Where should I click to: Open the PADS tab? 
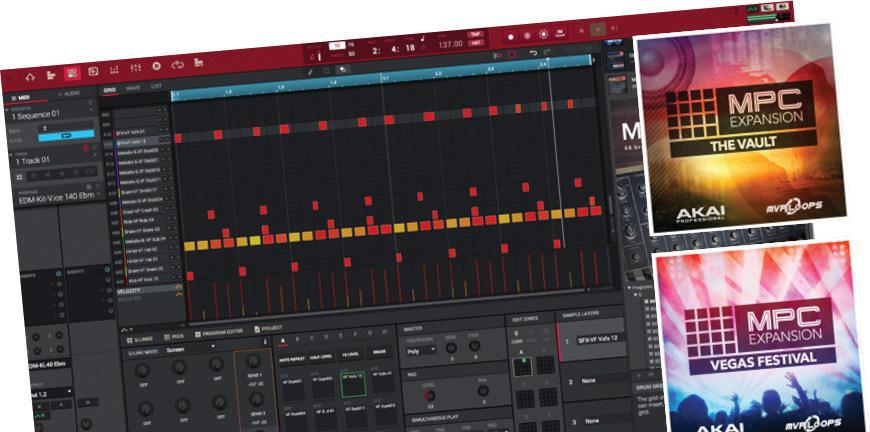(x=174, y=337)
